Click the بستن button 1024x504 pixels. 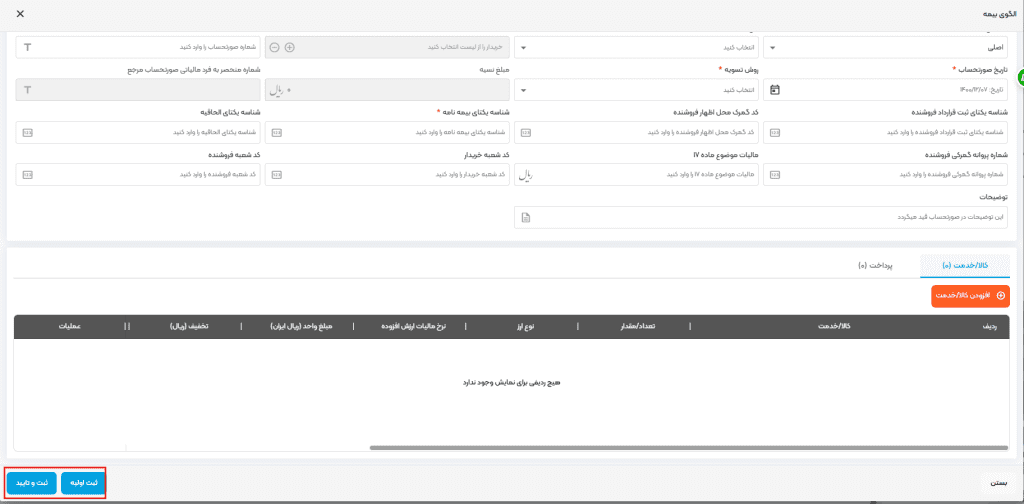(x=999, y=483)
